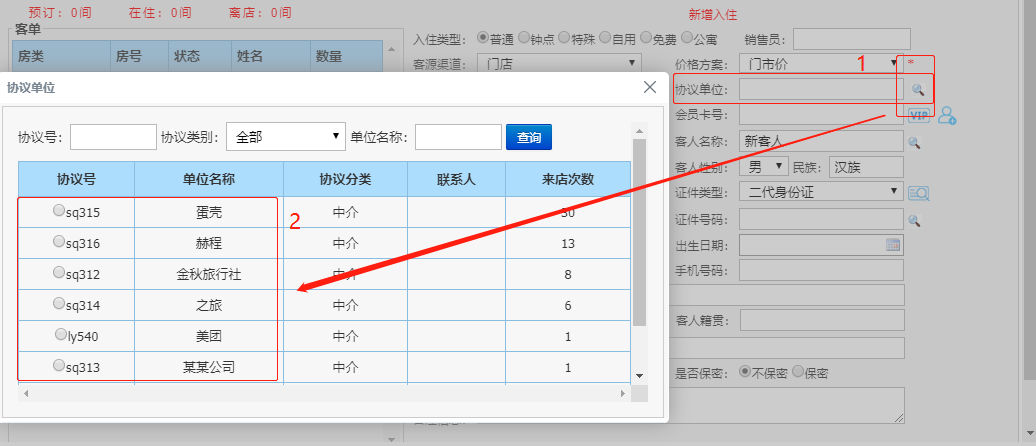Close the 协议单位 dialog with X

650,87
